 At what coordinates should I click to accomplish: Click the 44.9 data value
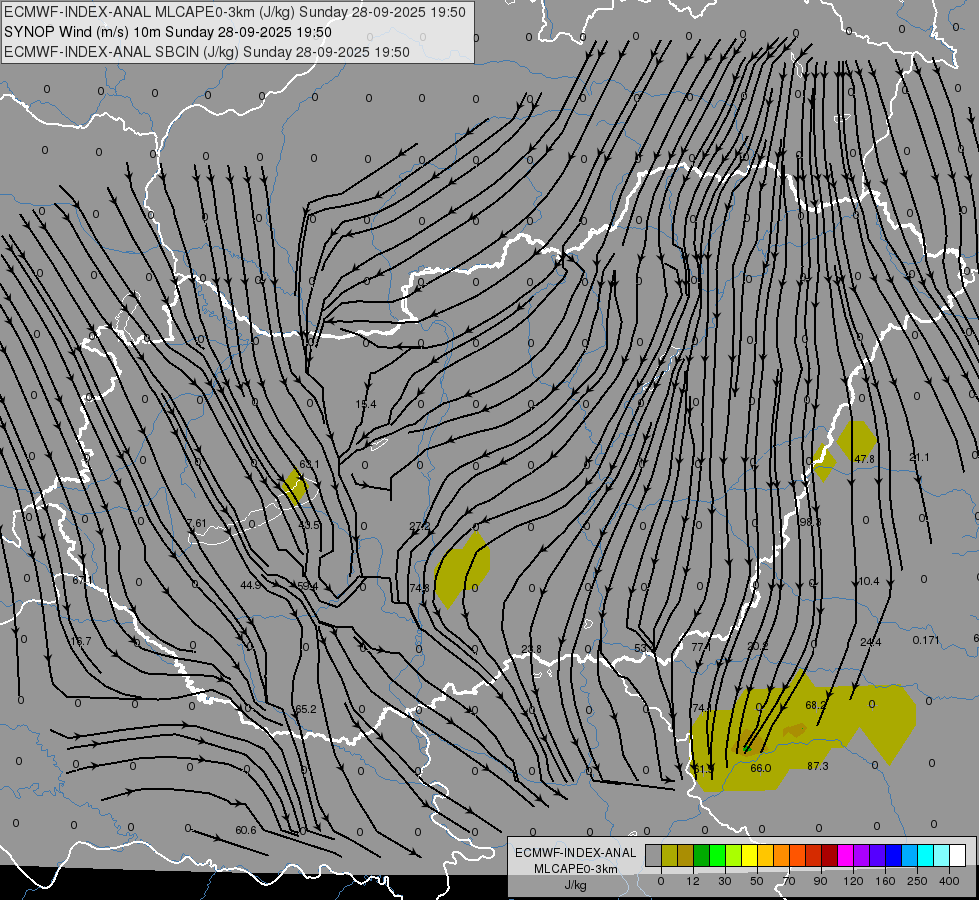(251, 585)
